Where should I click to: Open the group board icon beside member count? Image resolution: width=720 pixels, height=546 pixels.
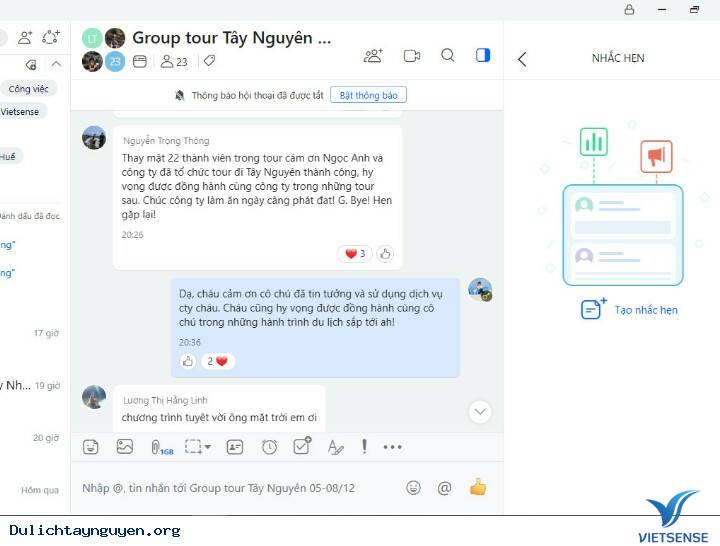[140, 62]
